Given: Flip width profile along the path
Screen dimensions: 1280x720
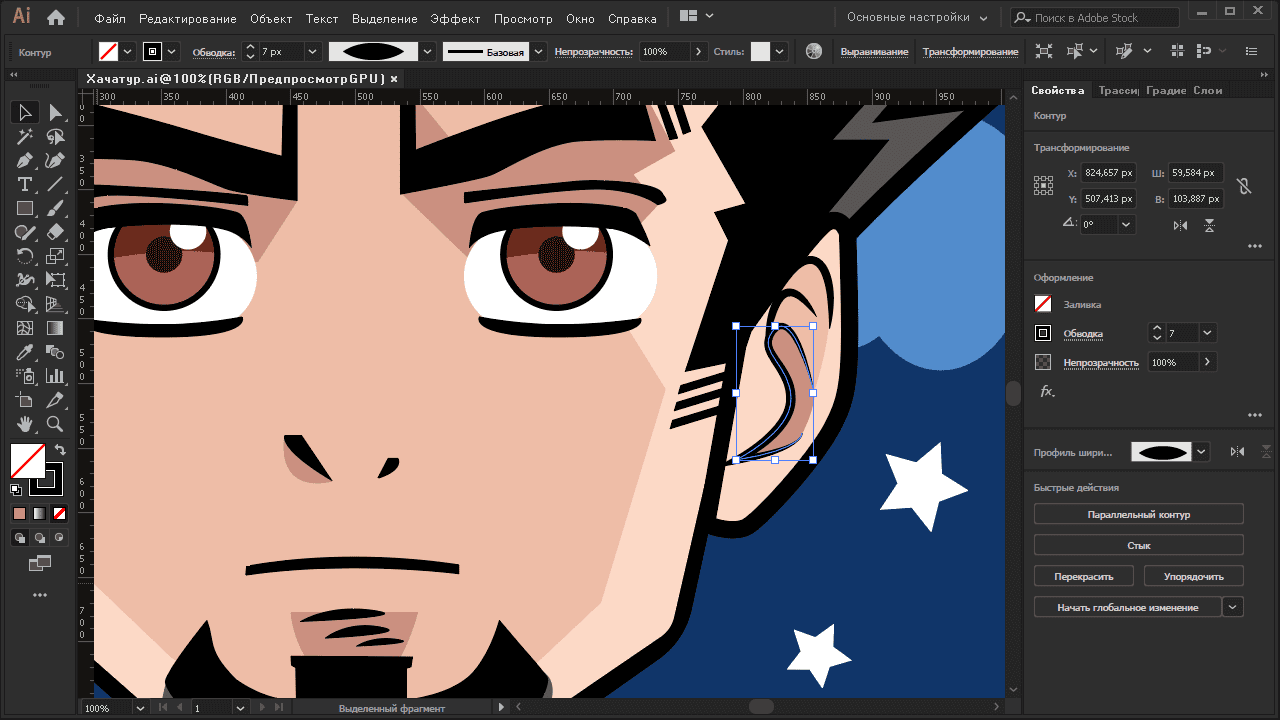Looking at the screenshot, I should coord(1237,452).
